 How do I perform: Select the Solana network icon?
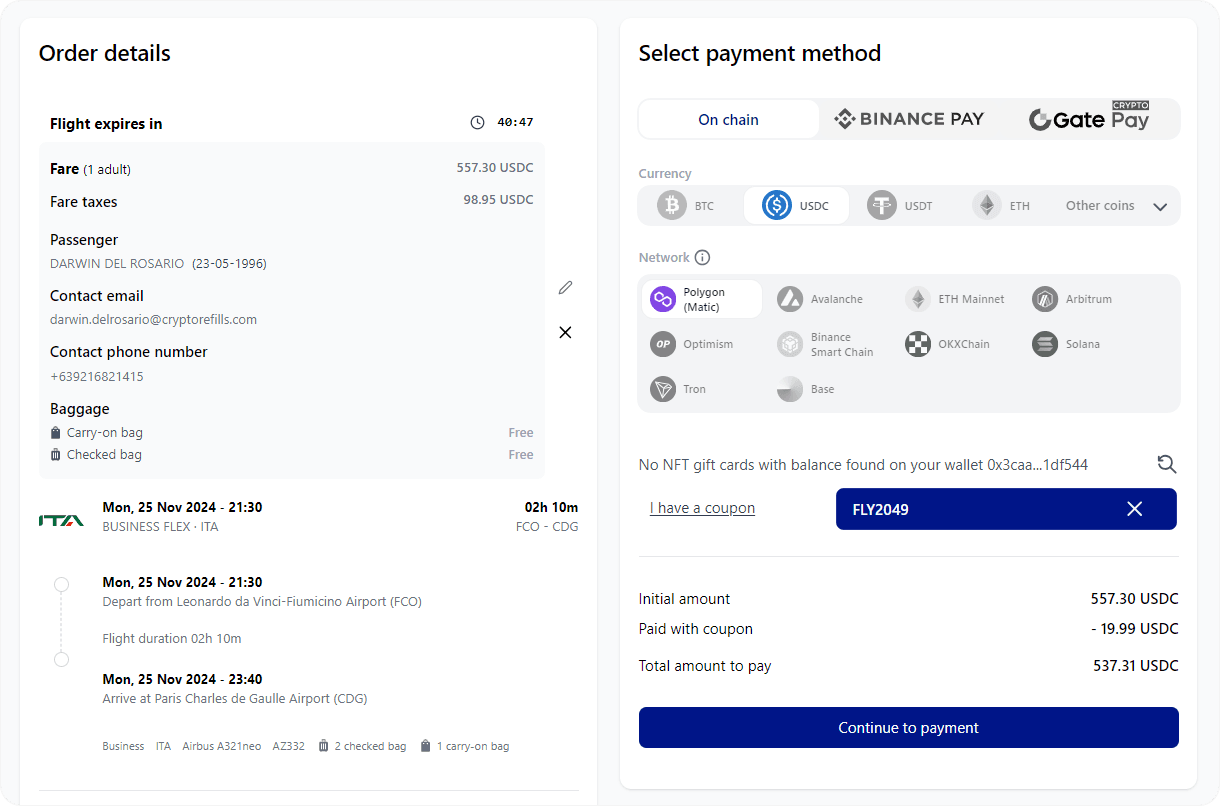1044,344
